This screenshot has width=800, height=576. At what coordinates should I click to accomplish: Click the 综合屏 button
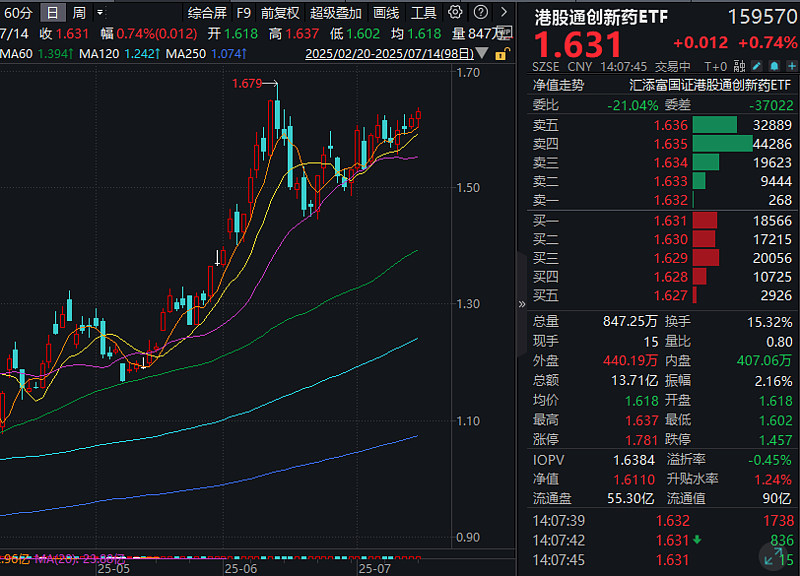coord(207,13)
